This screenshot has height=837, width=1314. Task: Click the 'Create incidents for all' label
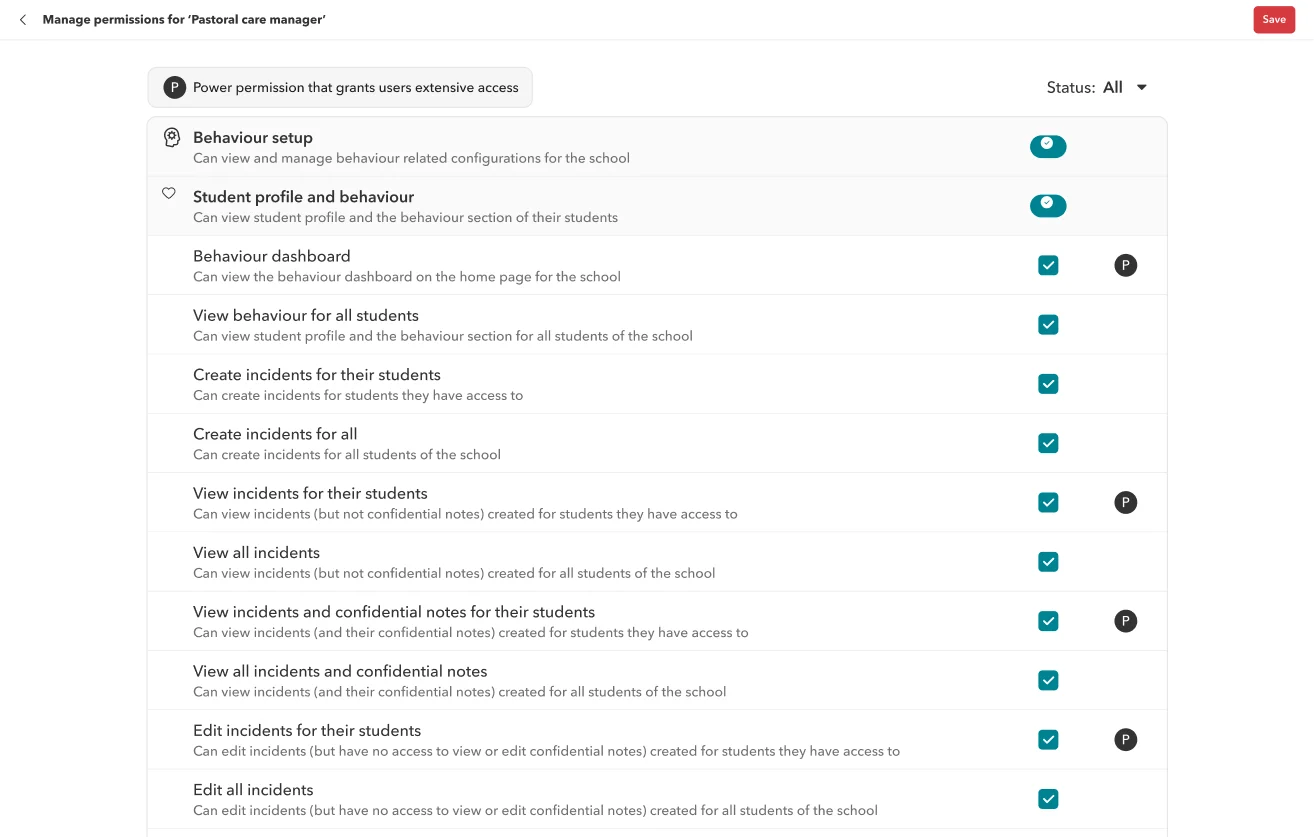click(x=275, y=434)
